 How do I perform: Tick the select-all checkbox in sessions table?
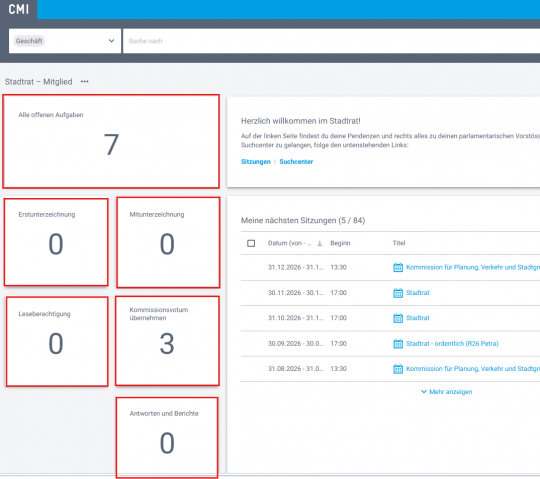pyautogui.click(x=251, y=243)
